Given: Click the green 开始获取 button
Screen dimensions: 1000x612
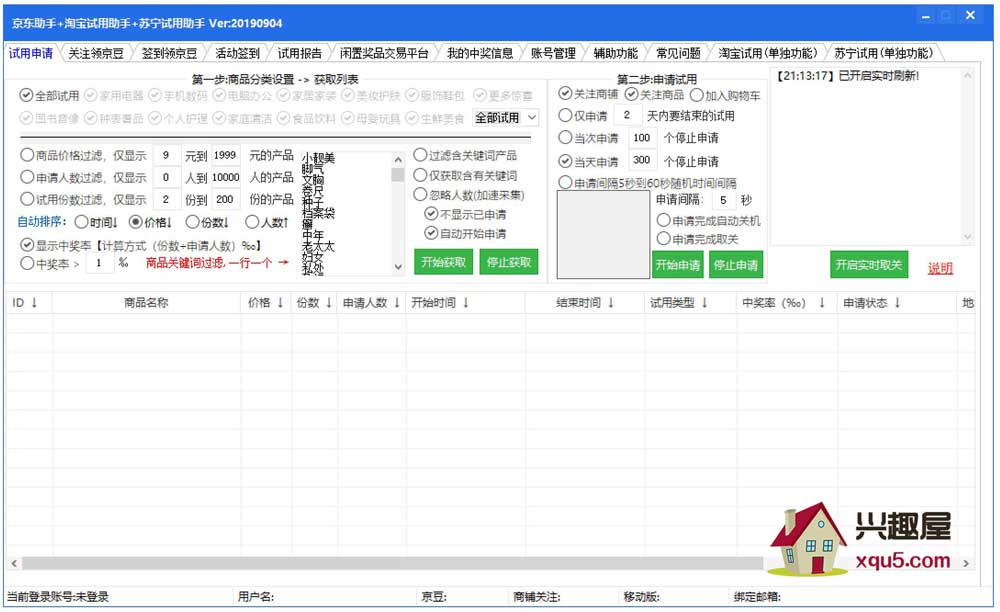Looking at the screenshot, I should pos(442,263).
